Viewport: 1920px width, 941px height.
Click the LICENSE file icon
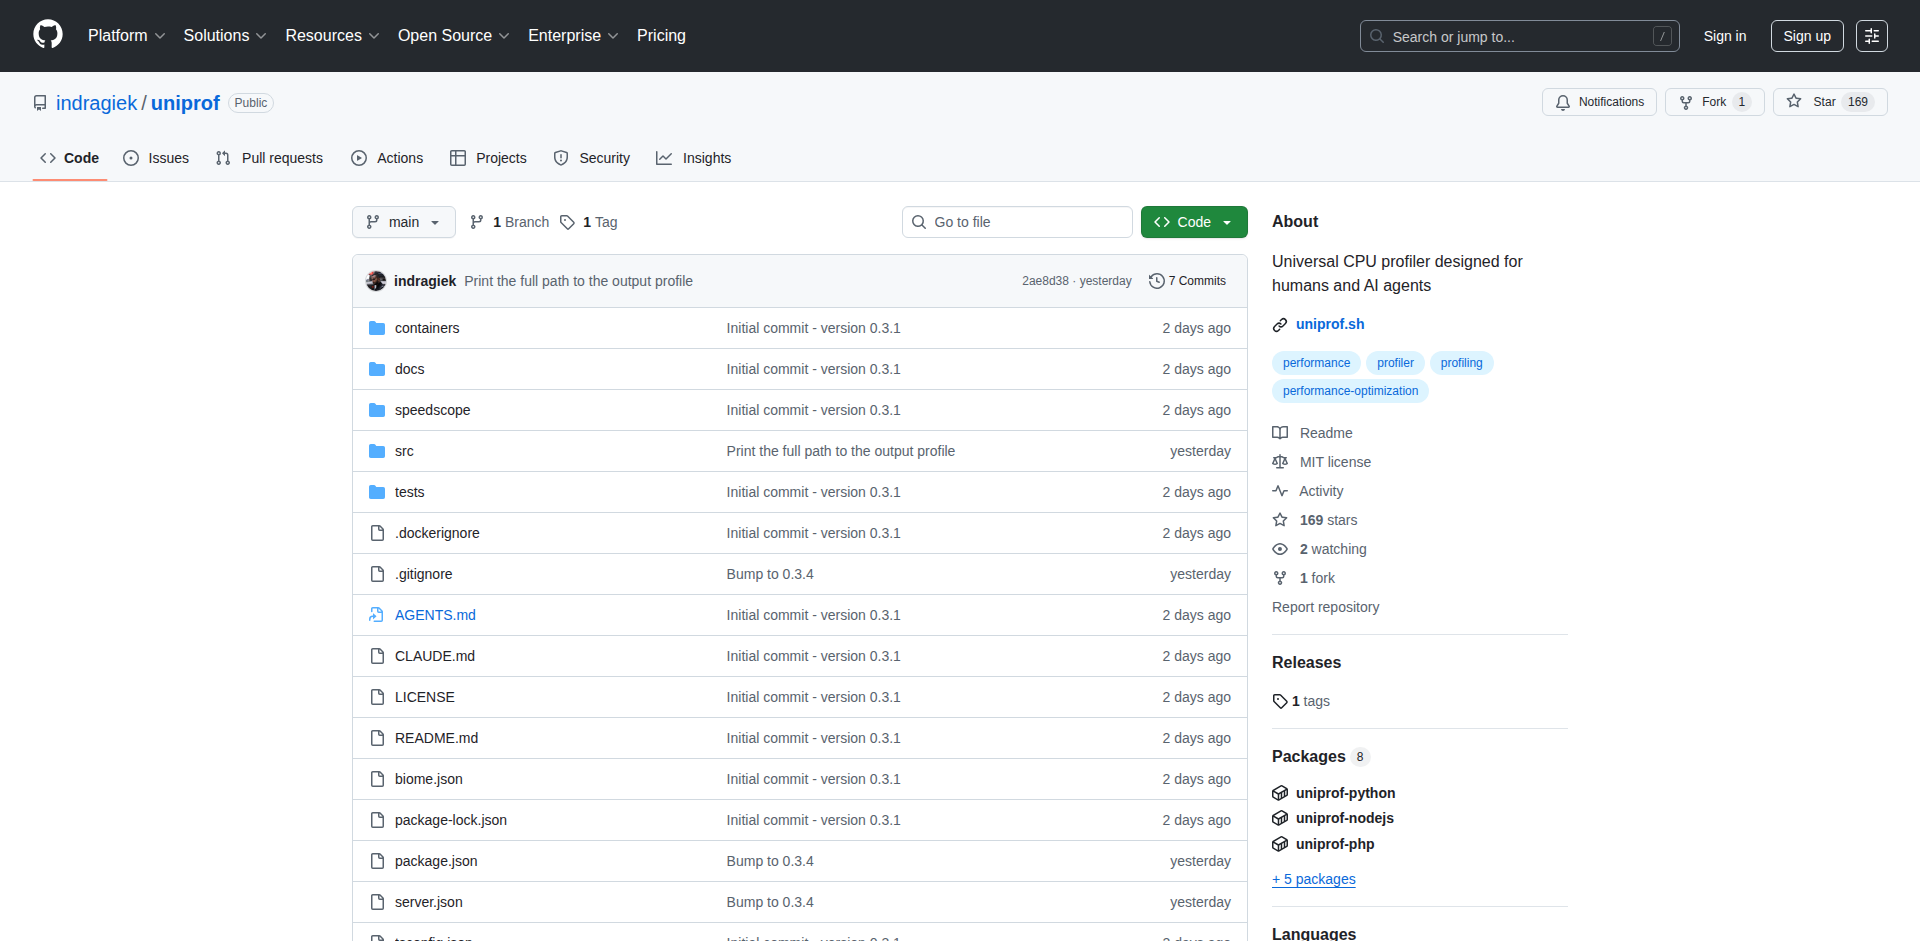click(x=377, y=697)
